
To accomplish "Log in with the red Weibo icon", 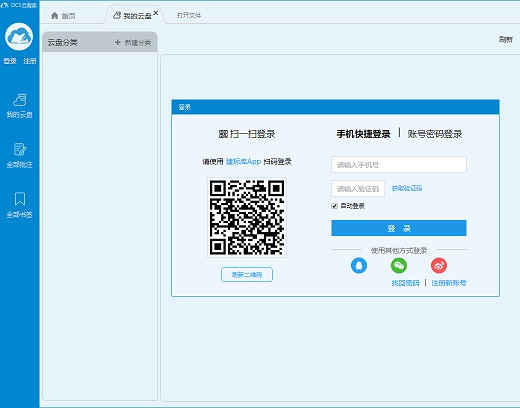I will pyautogui.click(x=439, y=266).
